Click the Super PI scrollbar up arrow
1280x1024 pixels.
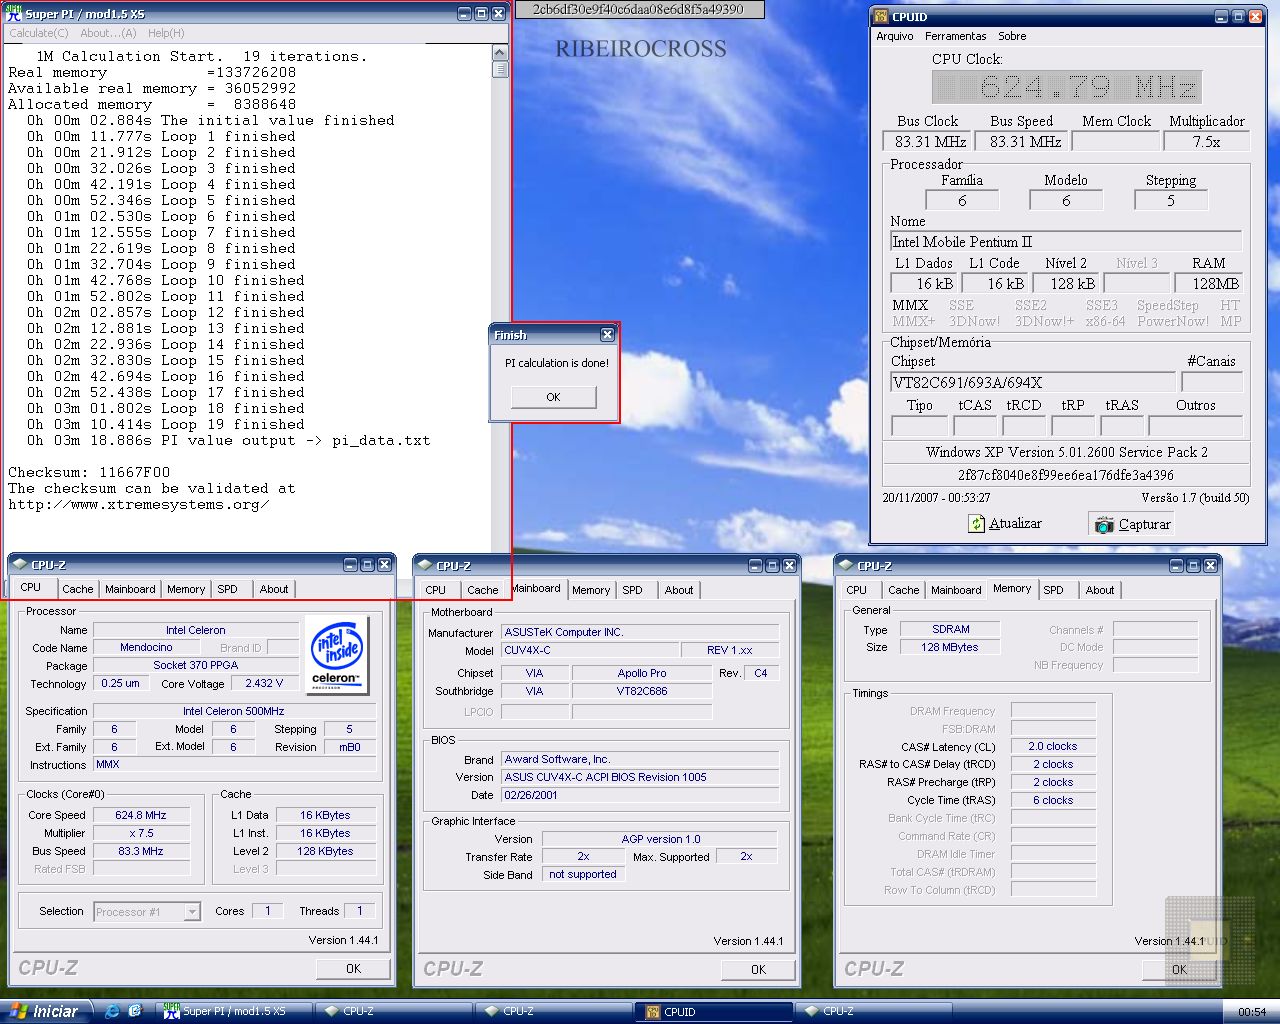coord(500,54)
